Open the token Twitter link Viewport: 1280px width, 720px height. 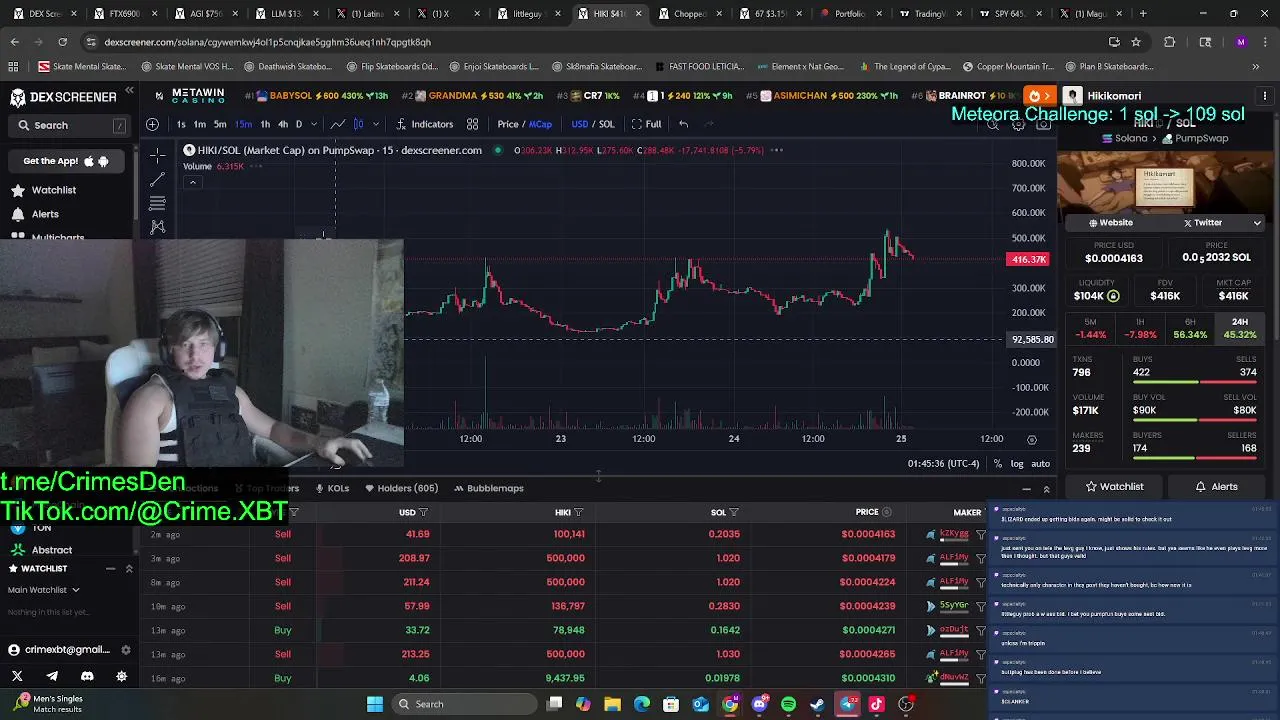coord(1203,223)
